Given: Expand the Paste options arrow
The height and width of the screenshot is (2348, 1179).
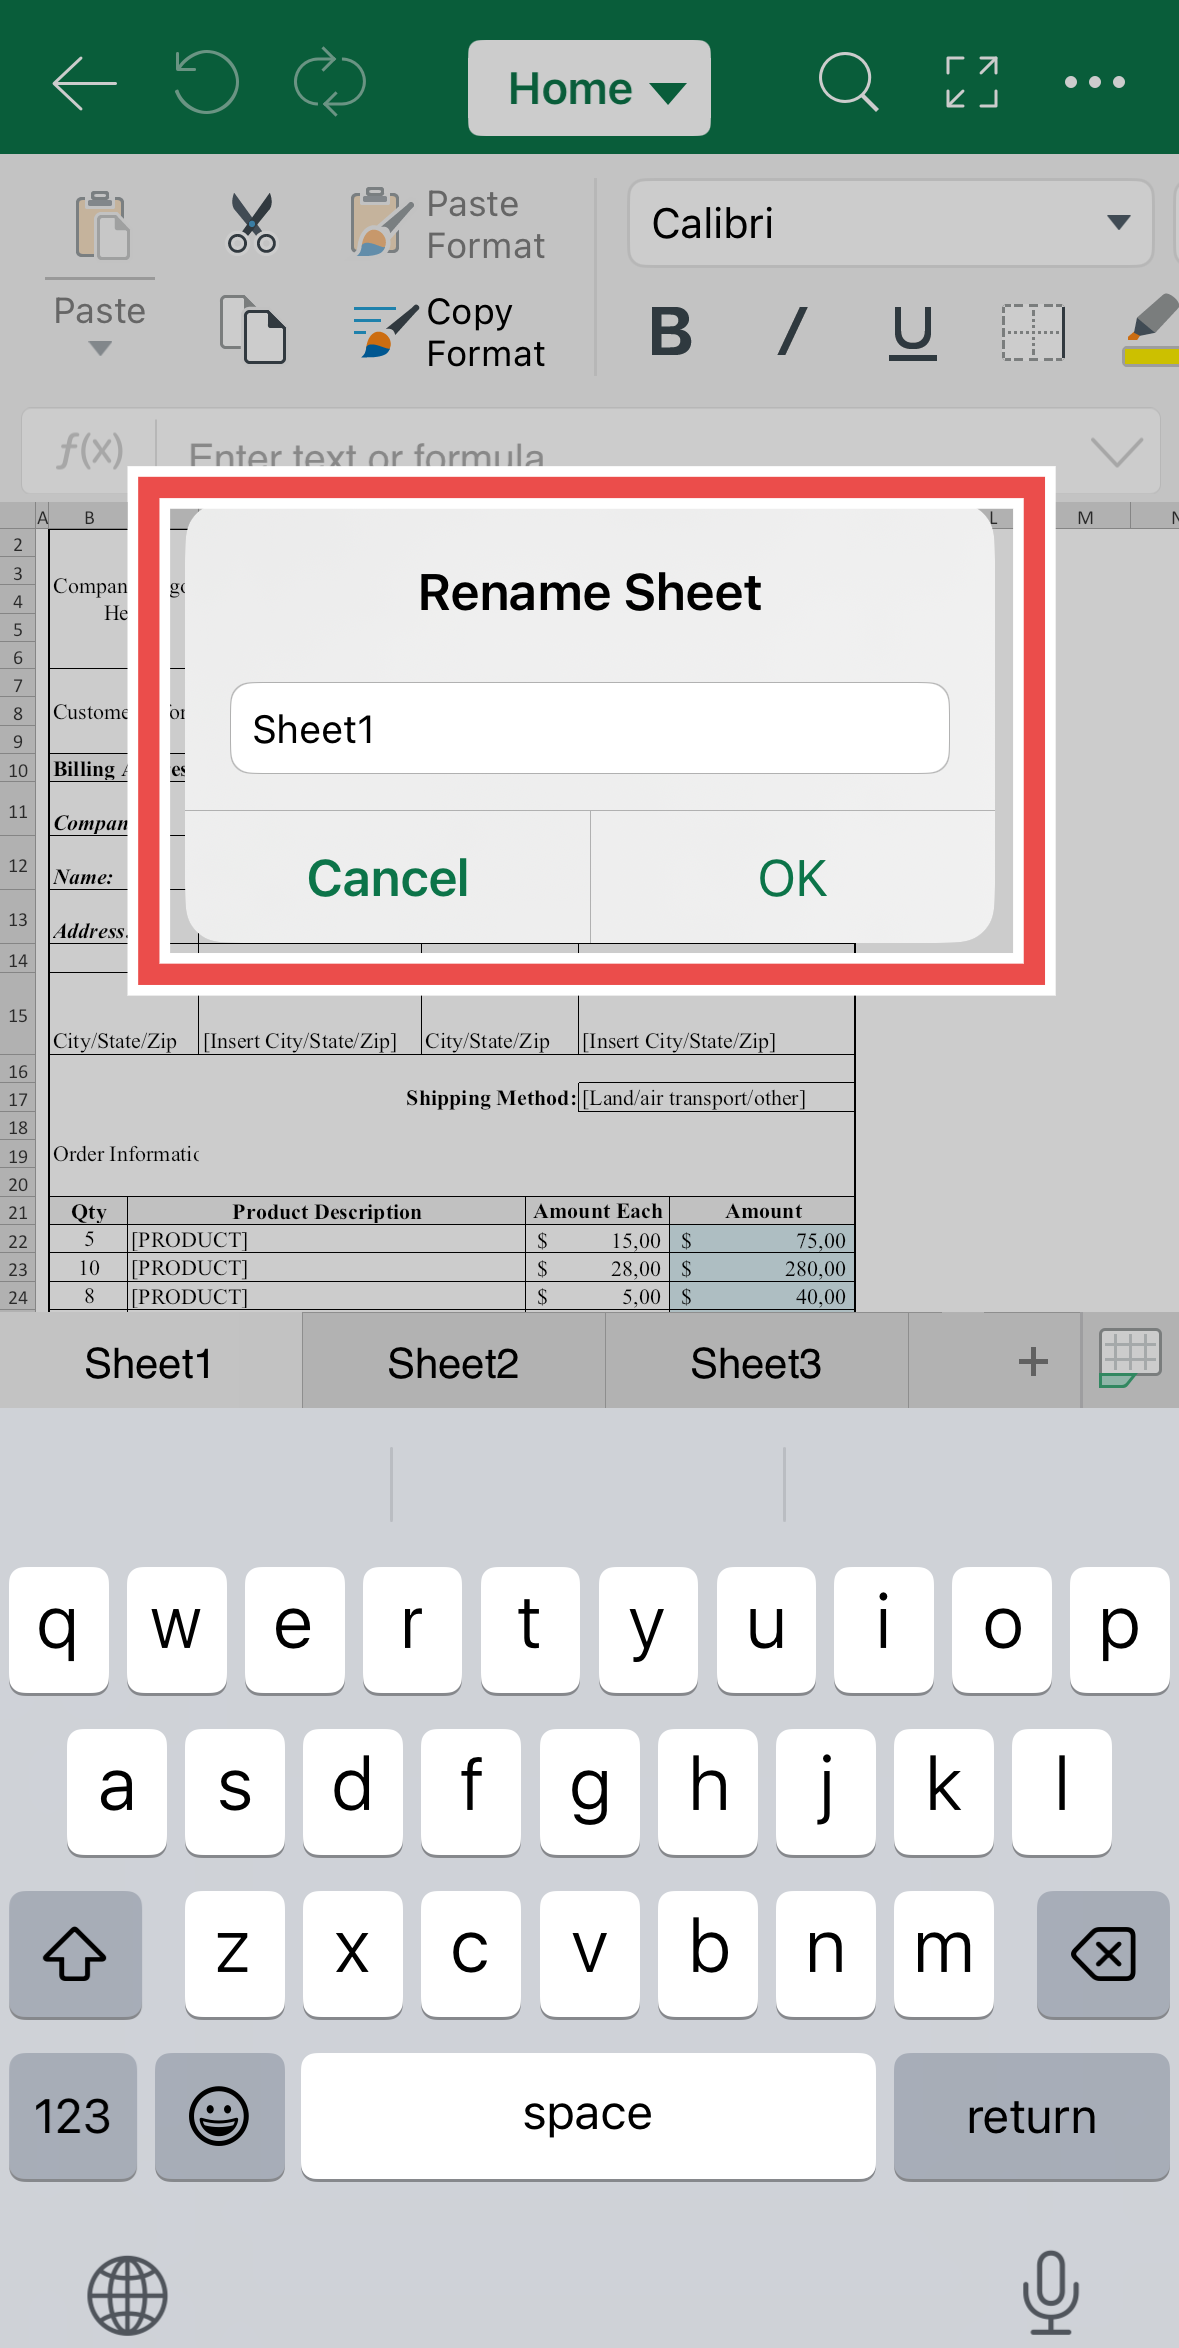Looking at the screenshot, I should [x=100, y=348].
